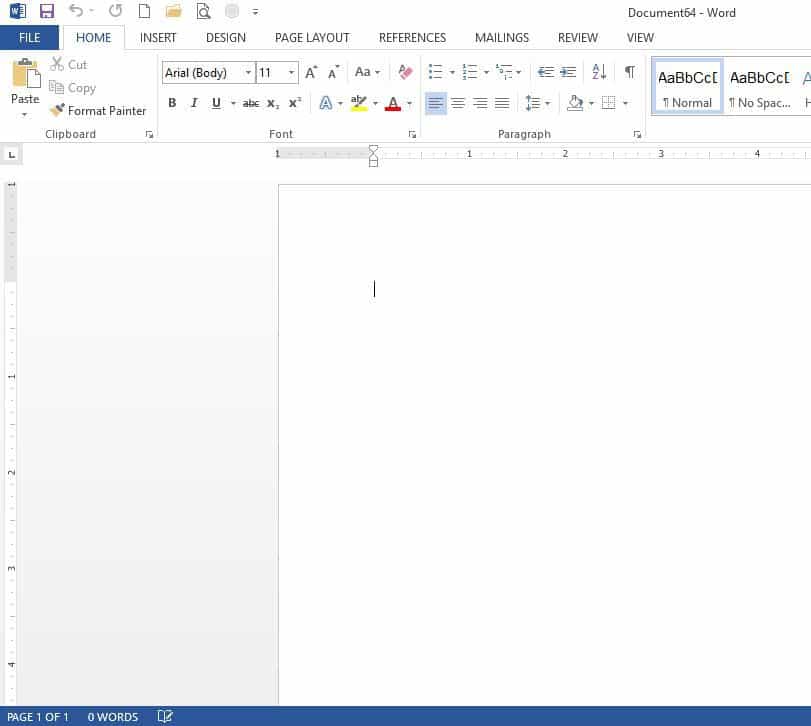Switch to the INSERT tab
This screenshot has width=811, height=726.
158,38
